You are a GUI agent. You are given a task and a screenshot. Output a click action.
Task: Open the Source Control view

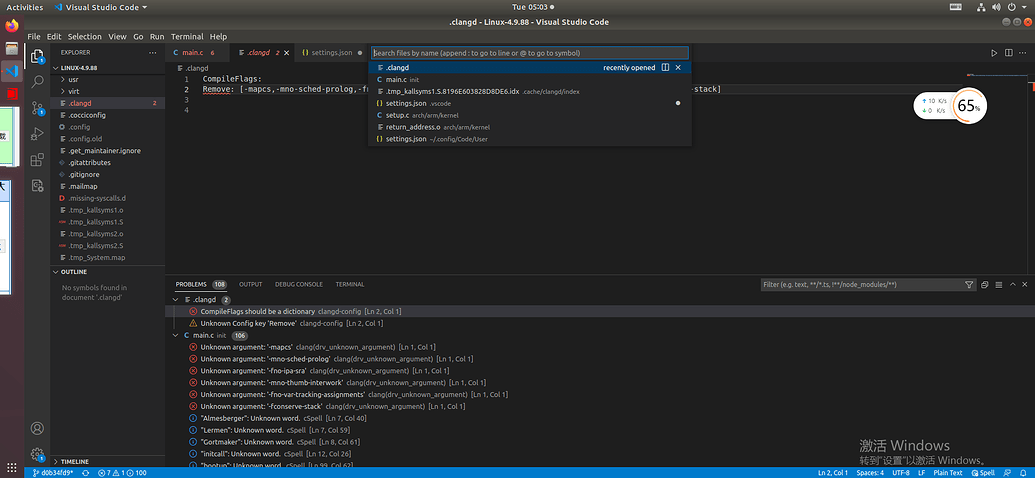coord(37,107)
